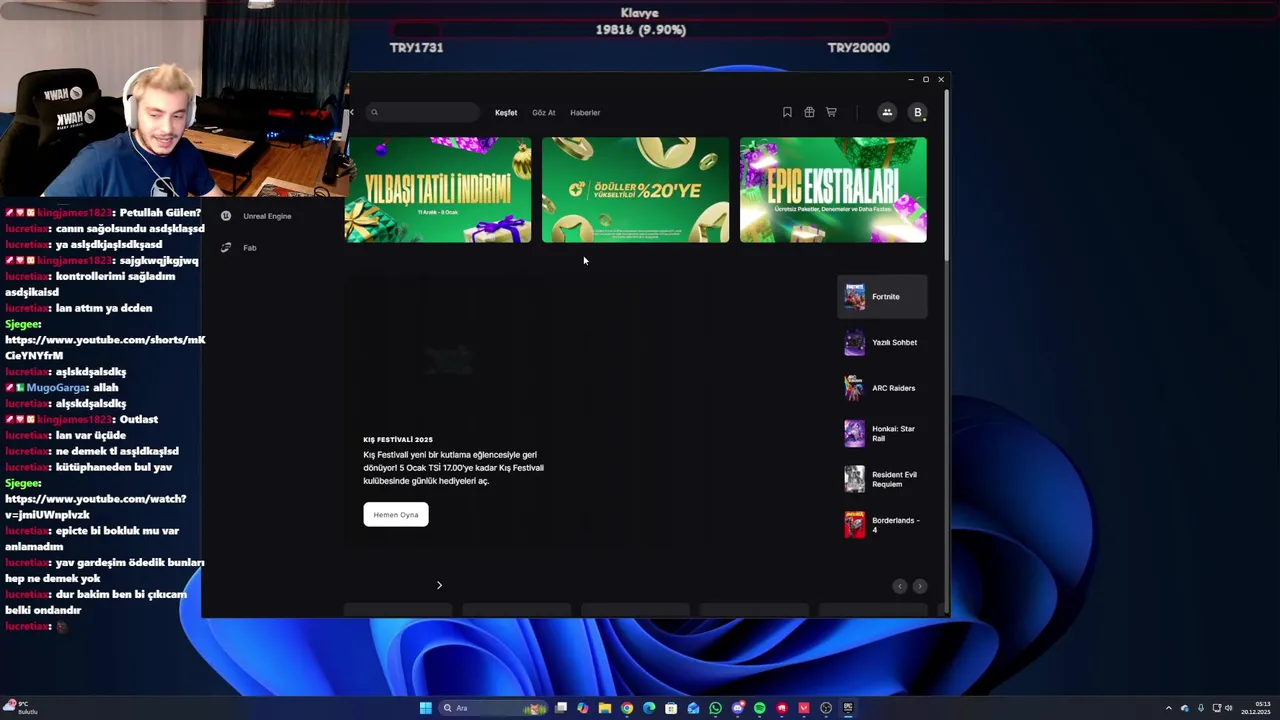The width and height of the screenshot is (1280, 720).
Task: Open the friends list icon
Action: (x=887, y=112)
